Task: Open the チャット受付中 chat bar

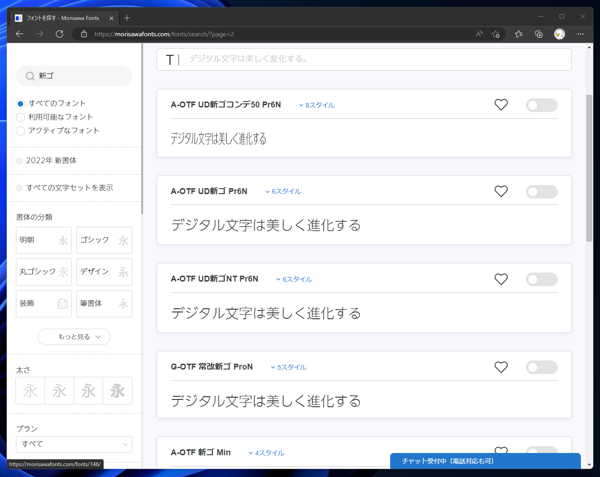Action: [485, 461]
